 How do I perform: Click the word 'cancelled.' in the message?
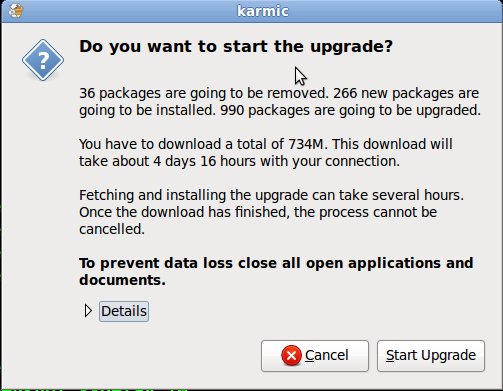(x=112, y=229)
